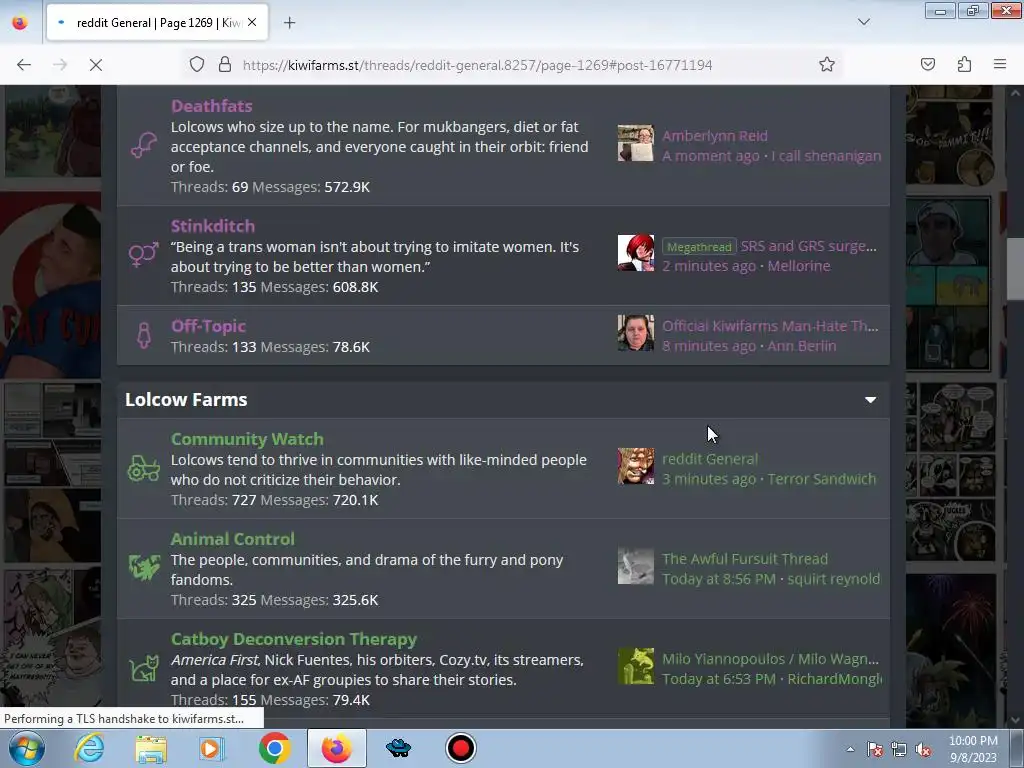Open the reddit General latest thread

click(x=710, y=459)
